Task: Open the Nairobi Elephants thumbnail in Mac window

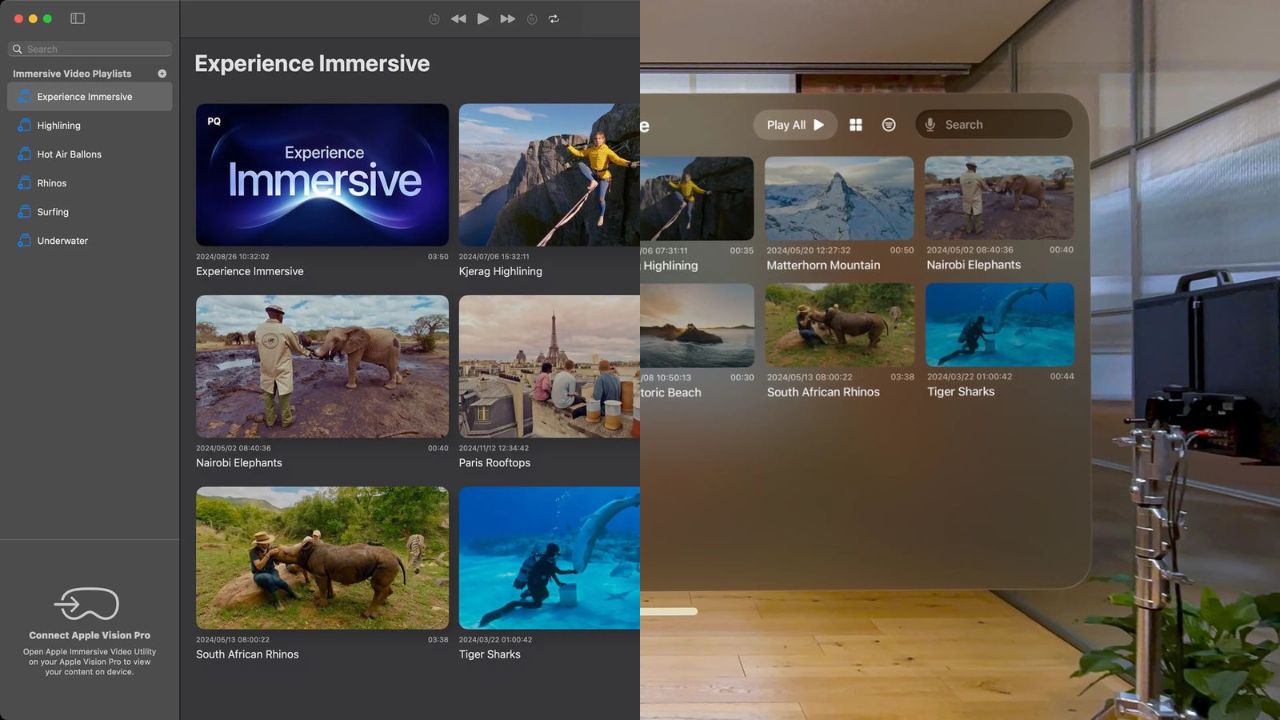Action: pyautogui.click(x=322, y=366)
